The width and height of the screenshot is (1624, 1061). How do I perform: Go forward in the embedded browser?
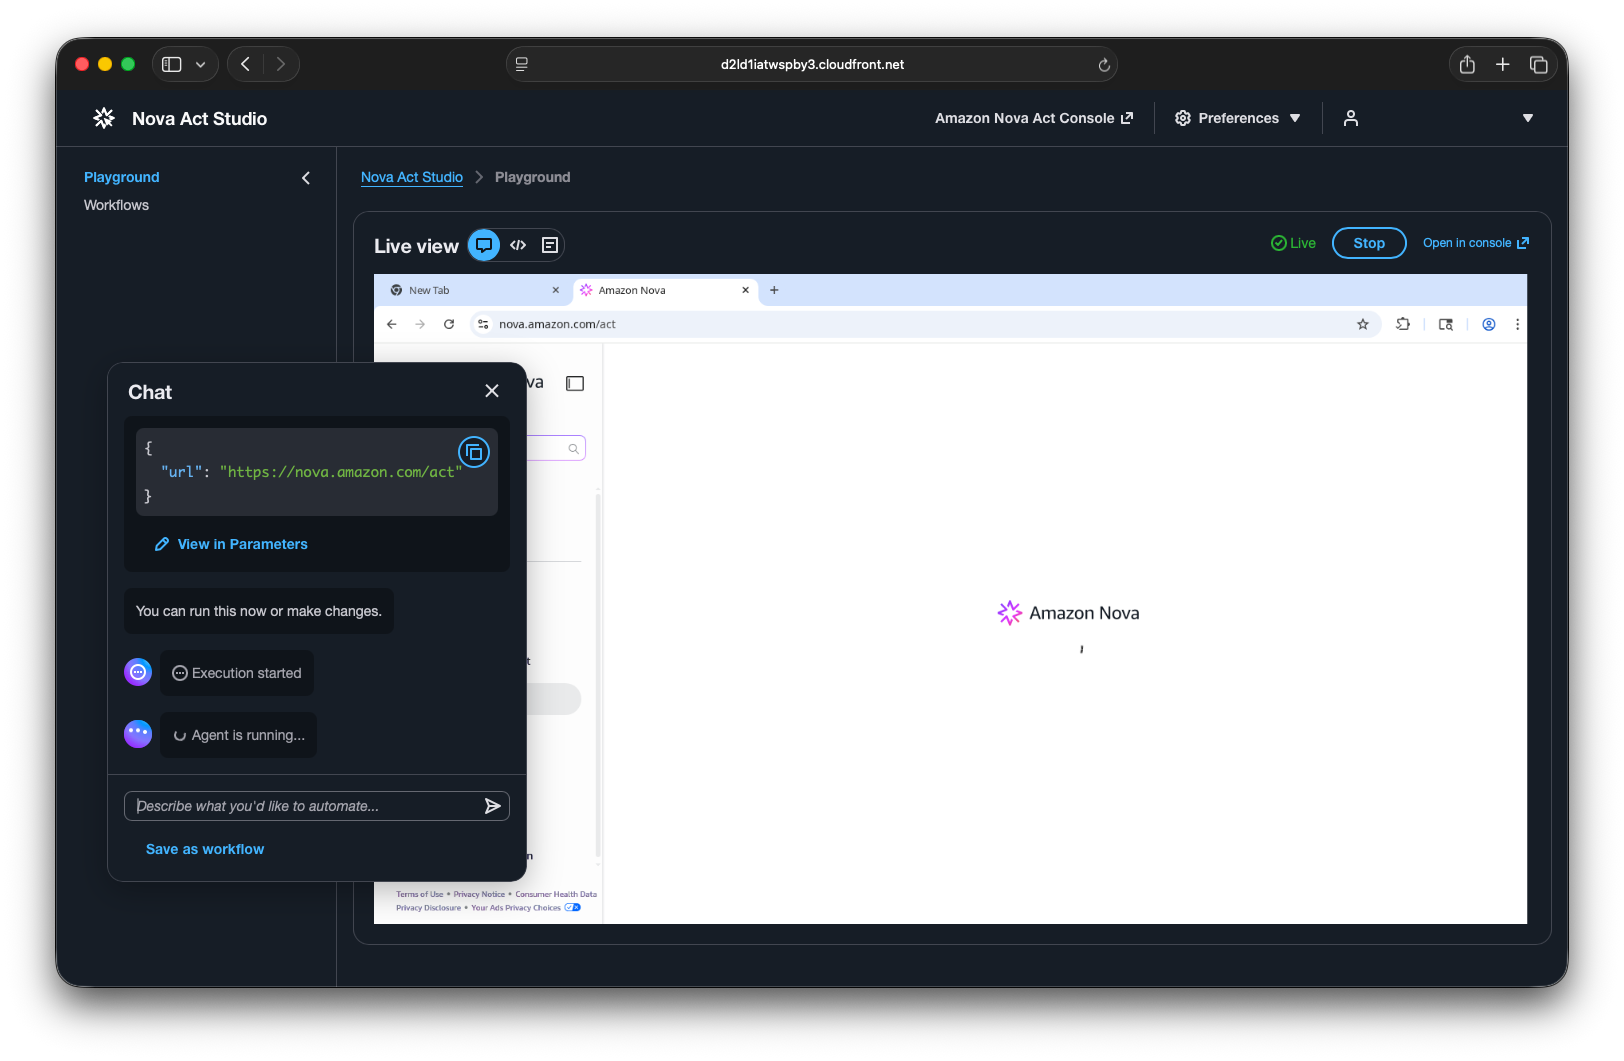[x=420, y=324]
